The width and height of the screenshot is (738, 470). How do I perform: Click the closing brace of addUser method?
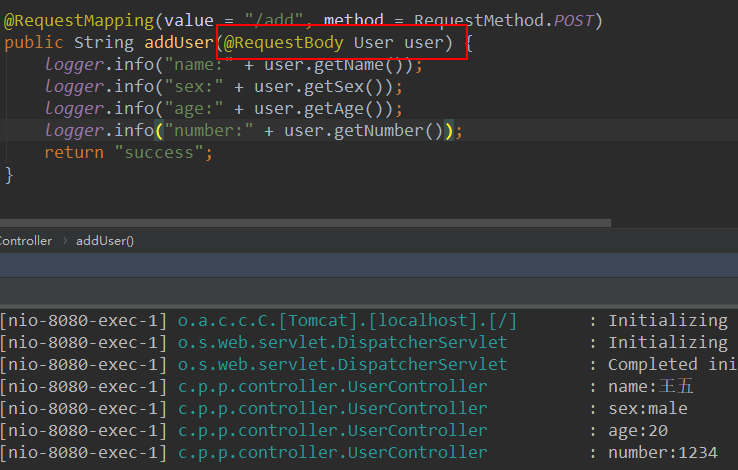tap(8, 175)
